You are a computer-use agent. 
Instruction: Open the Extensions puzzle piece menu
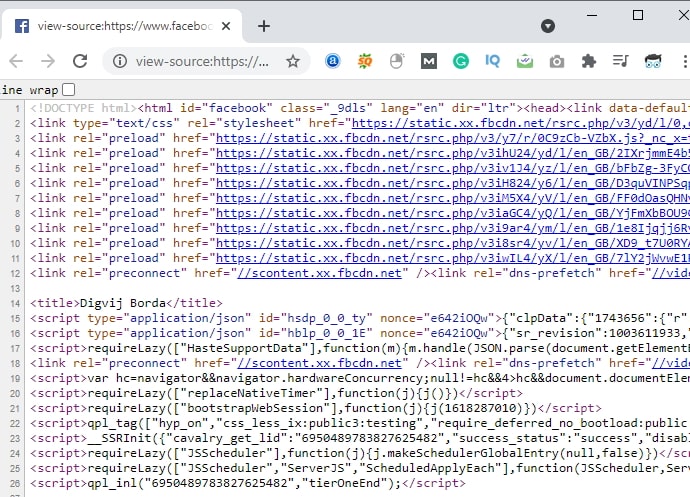(588, 61)
